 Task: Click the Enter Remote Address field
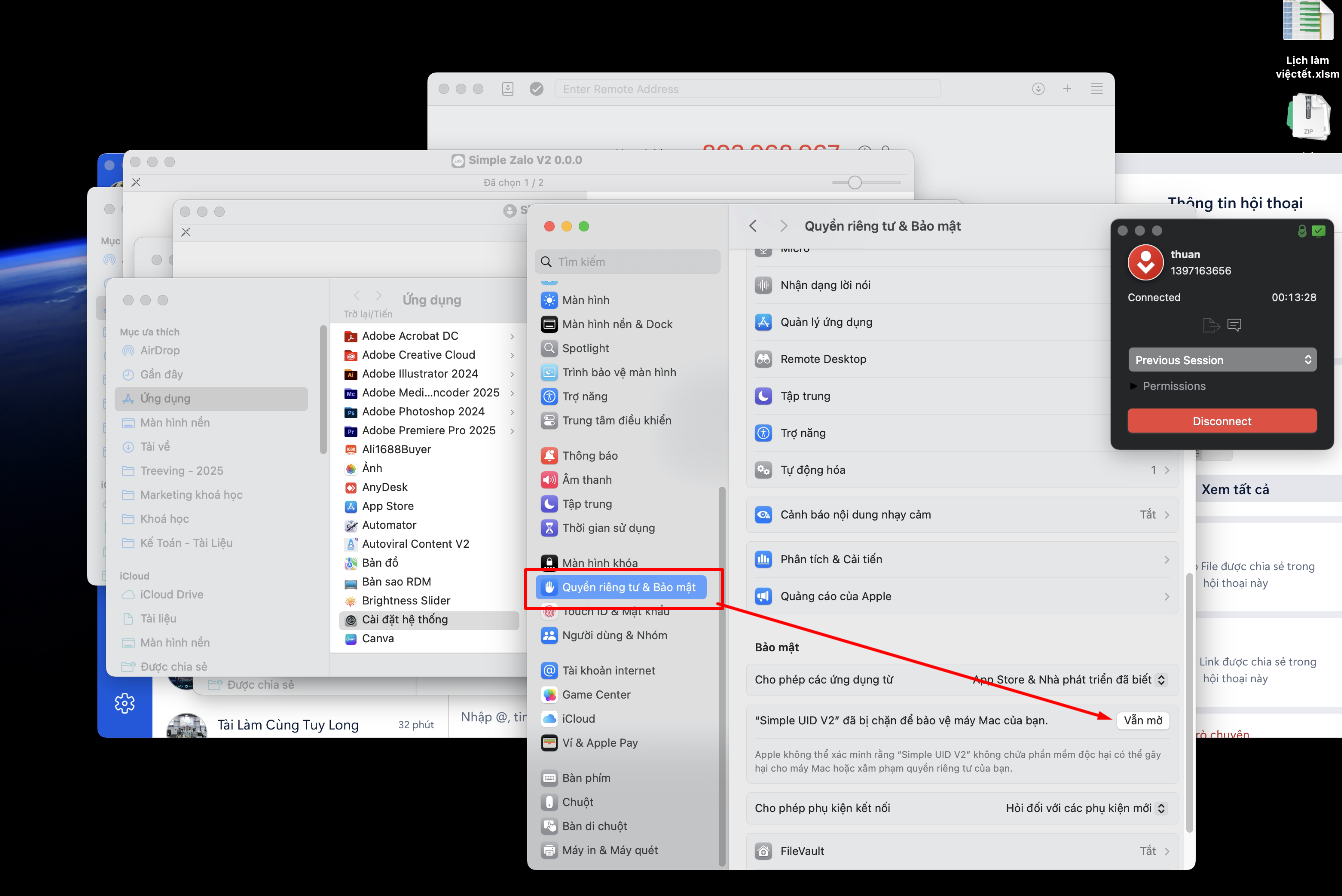[x=748, y=89]
